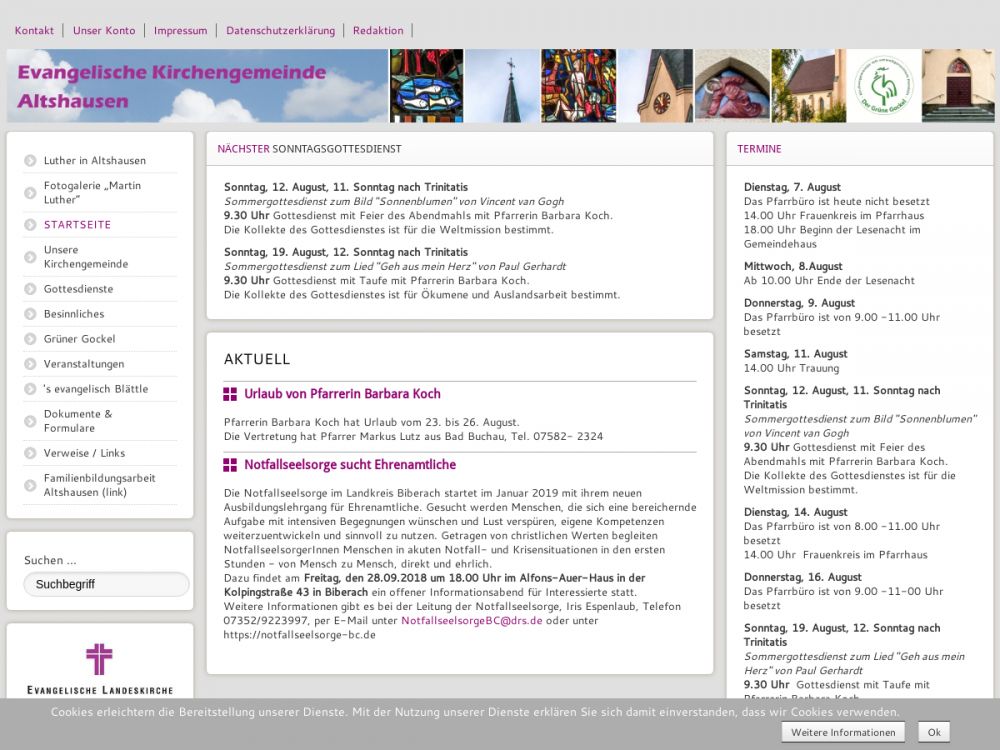Click the NotfallseelsorgeBC@drs.de email link
1000x750 pixels.
click(471, 621)
